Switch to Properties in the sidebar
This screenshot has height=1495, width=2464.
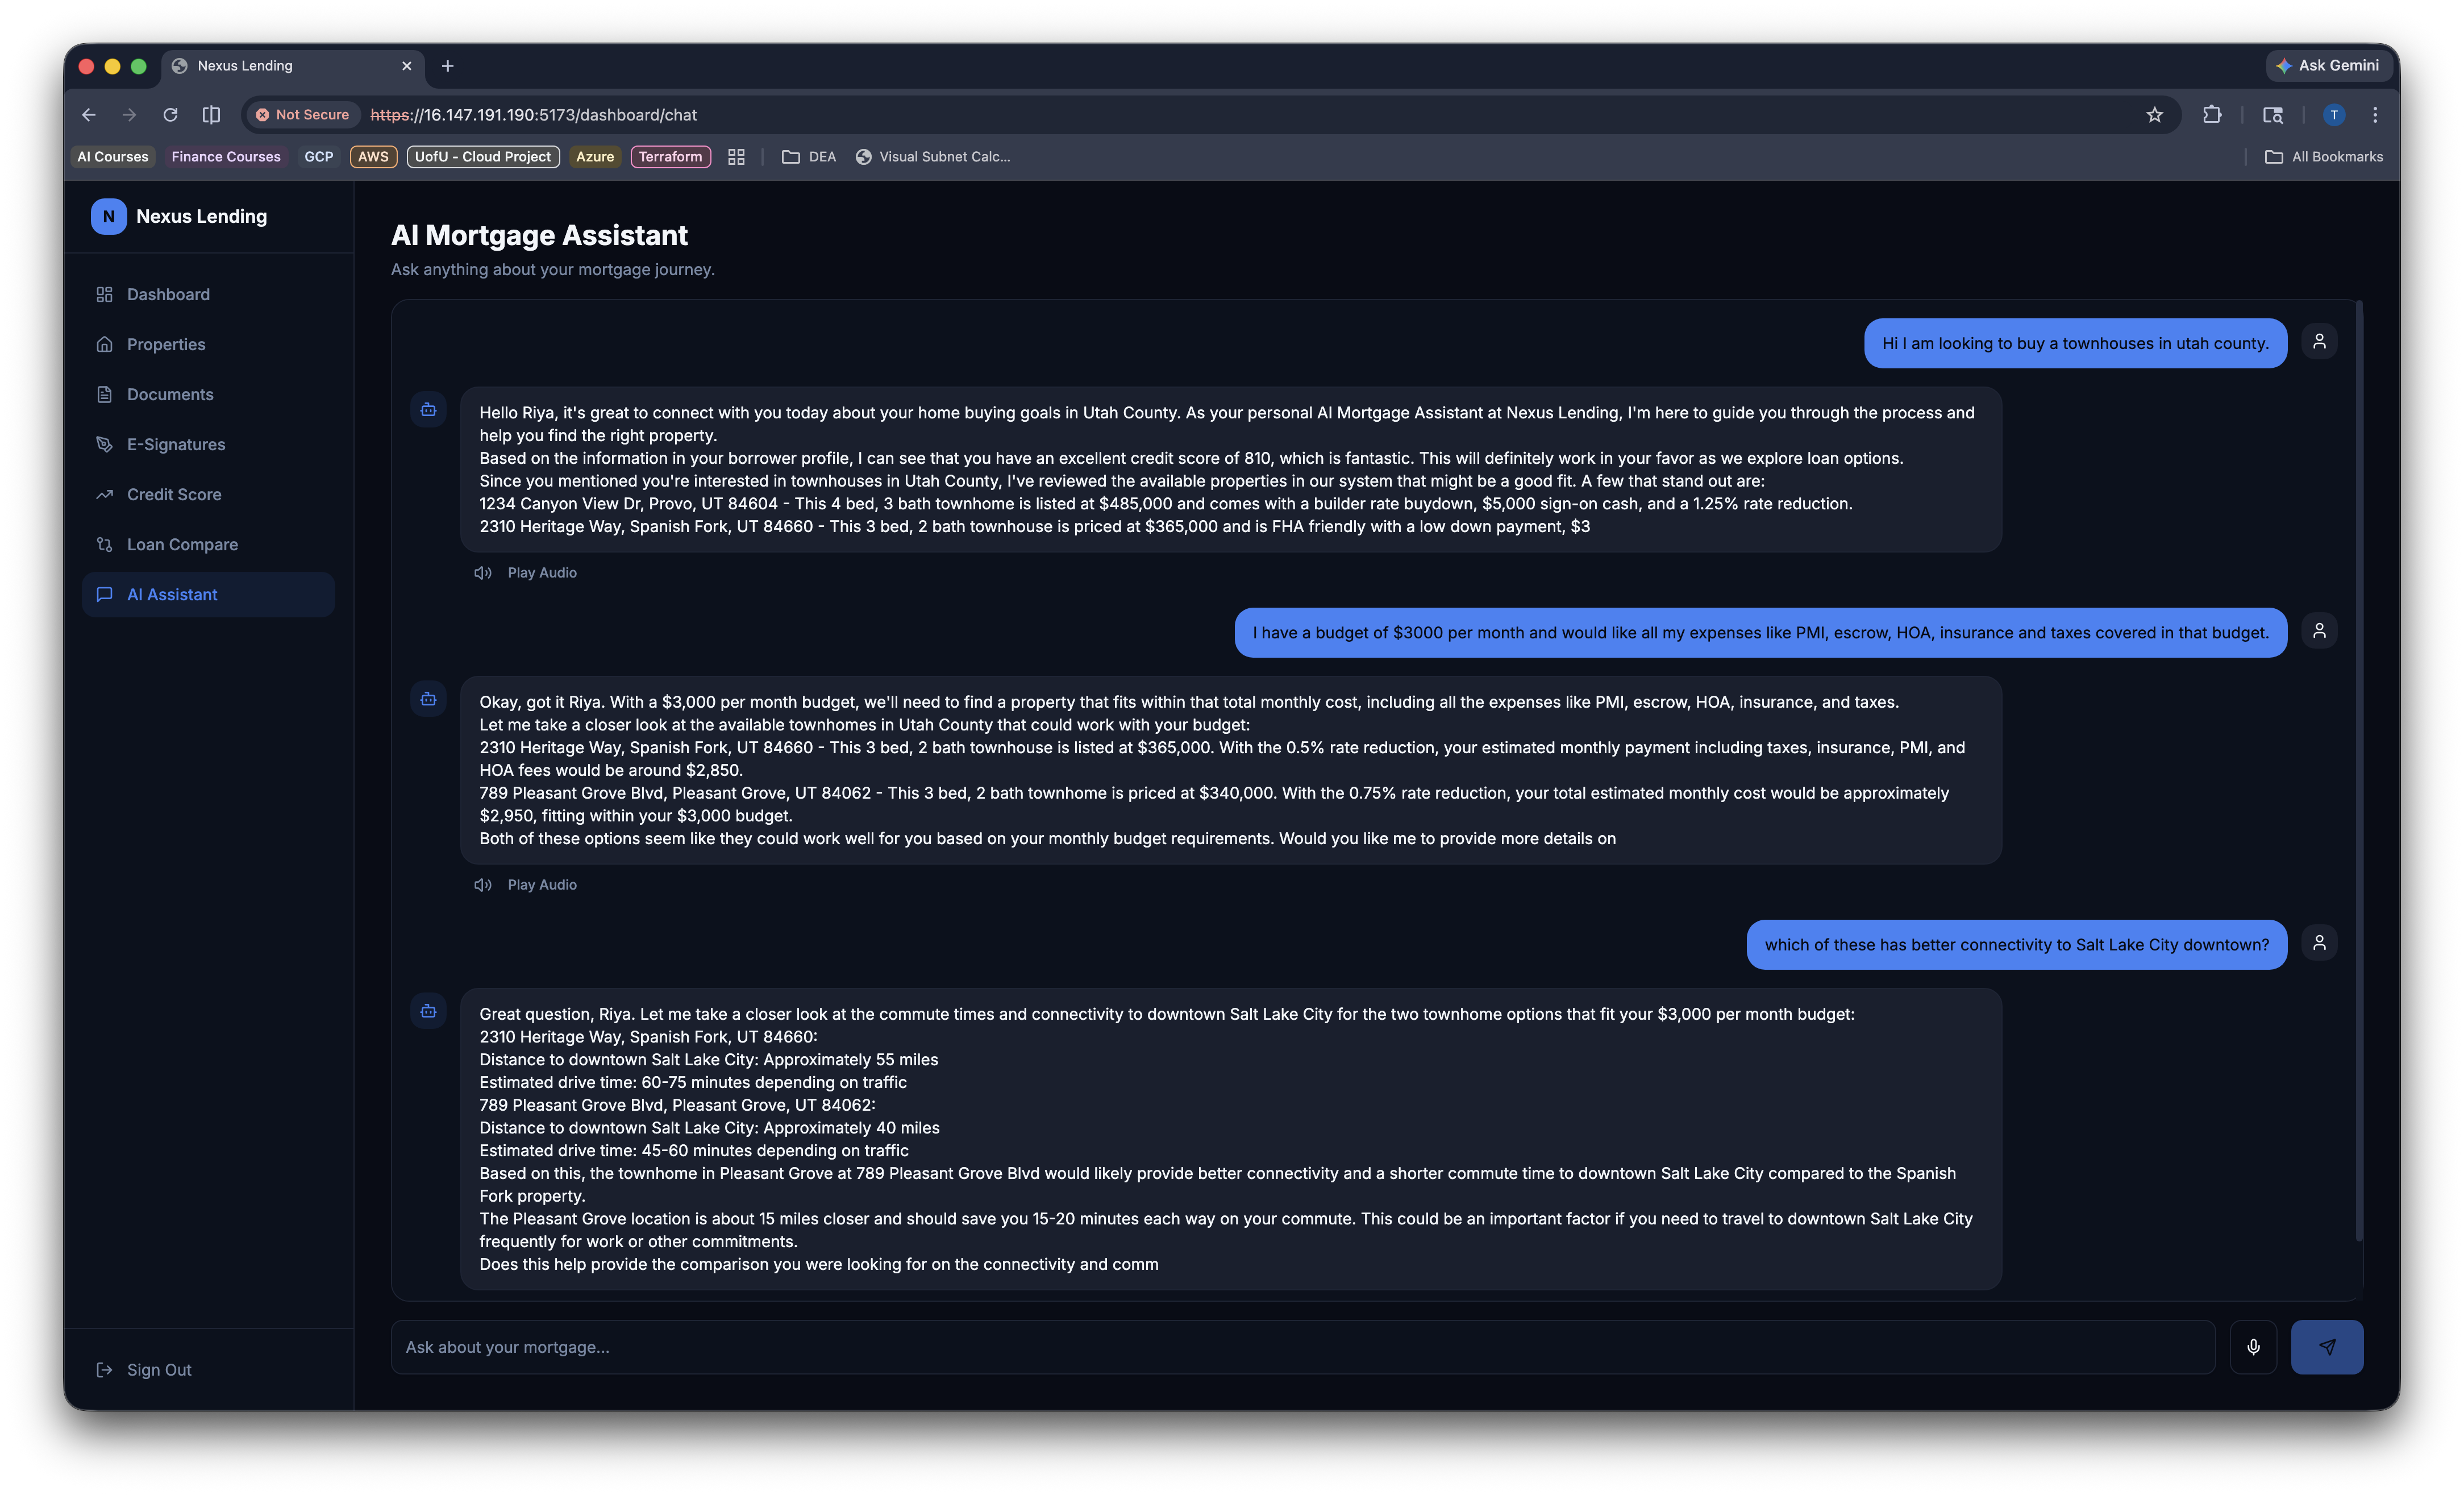(x=166, y=344)
